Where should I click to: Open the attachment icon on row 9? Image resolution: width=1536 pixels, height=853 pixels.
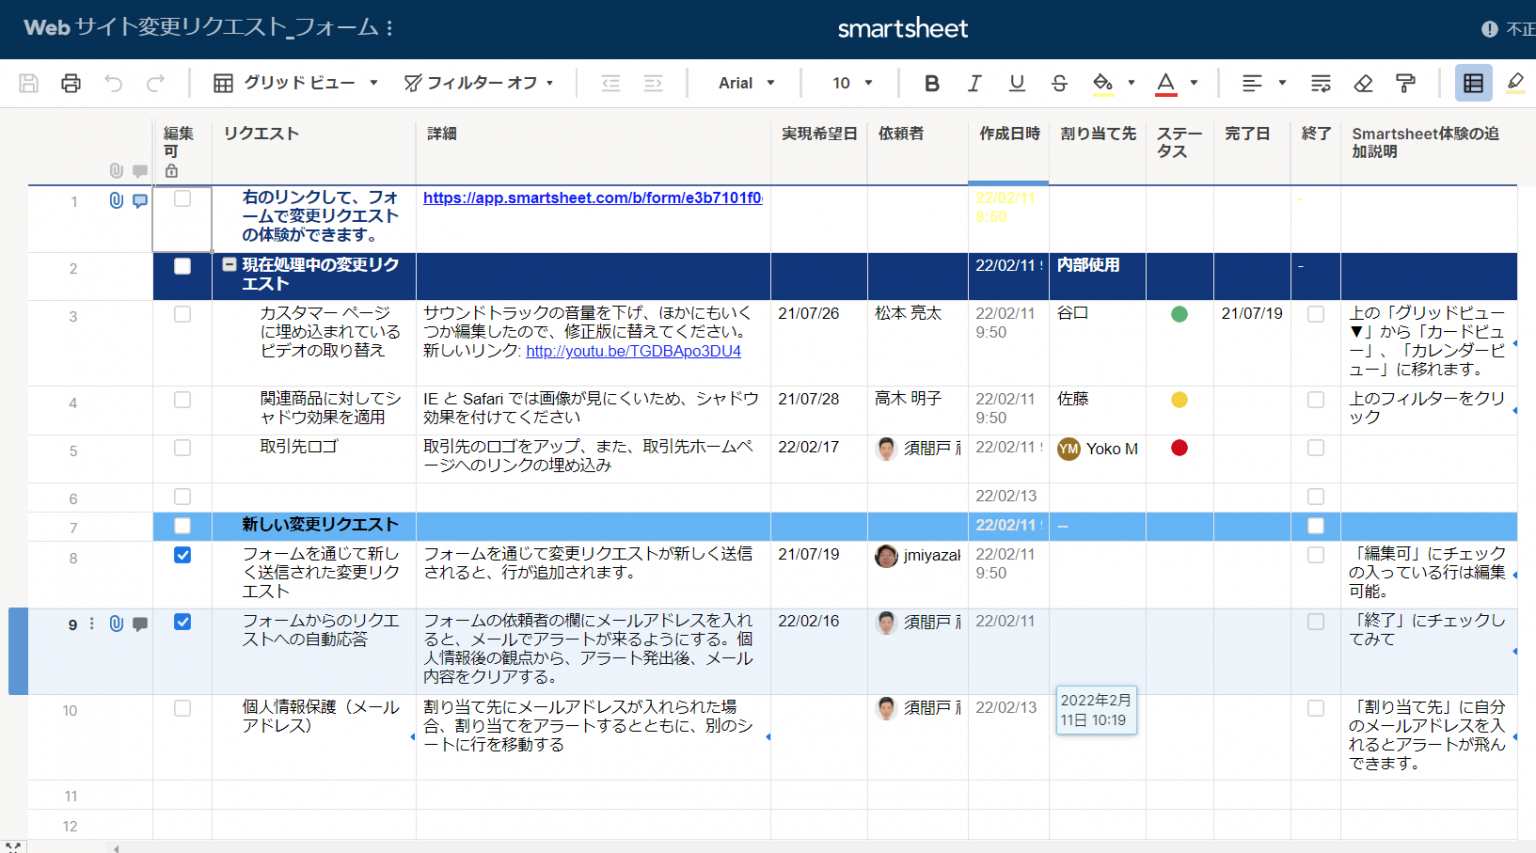point(119,623)
